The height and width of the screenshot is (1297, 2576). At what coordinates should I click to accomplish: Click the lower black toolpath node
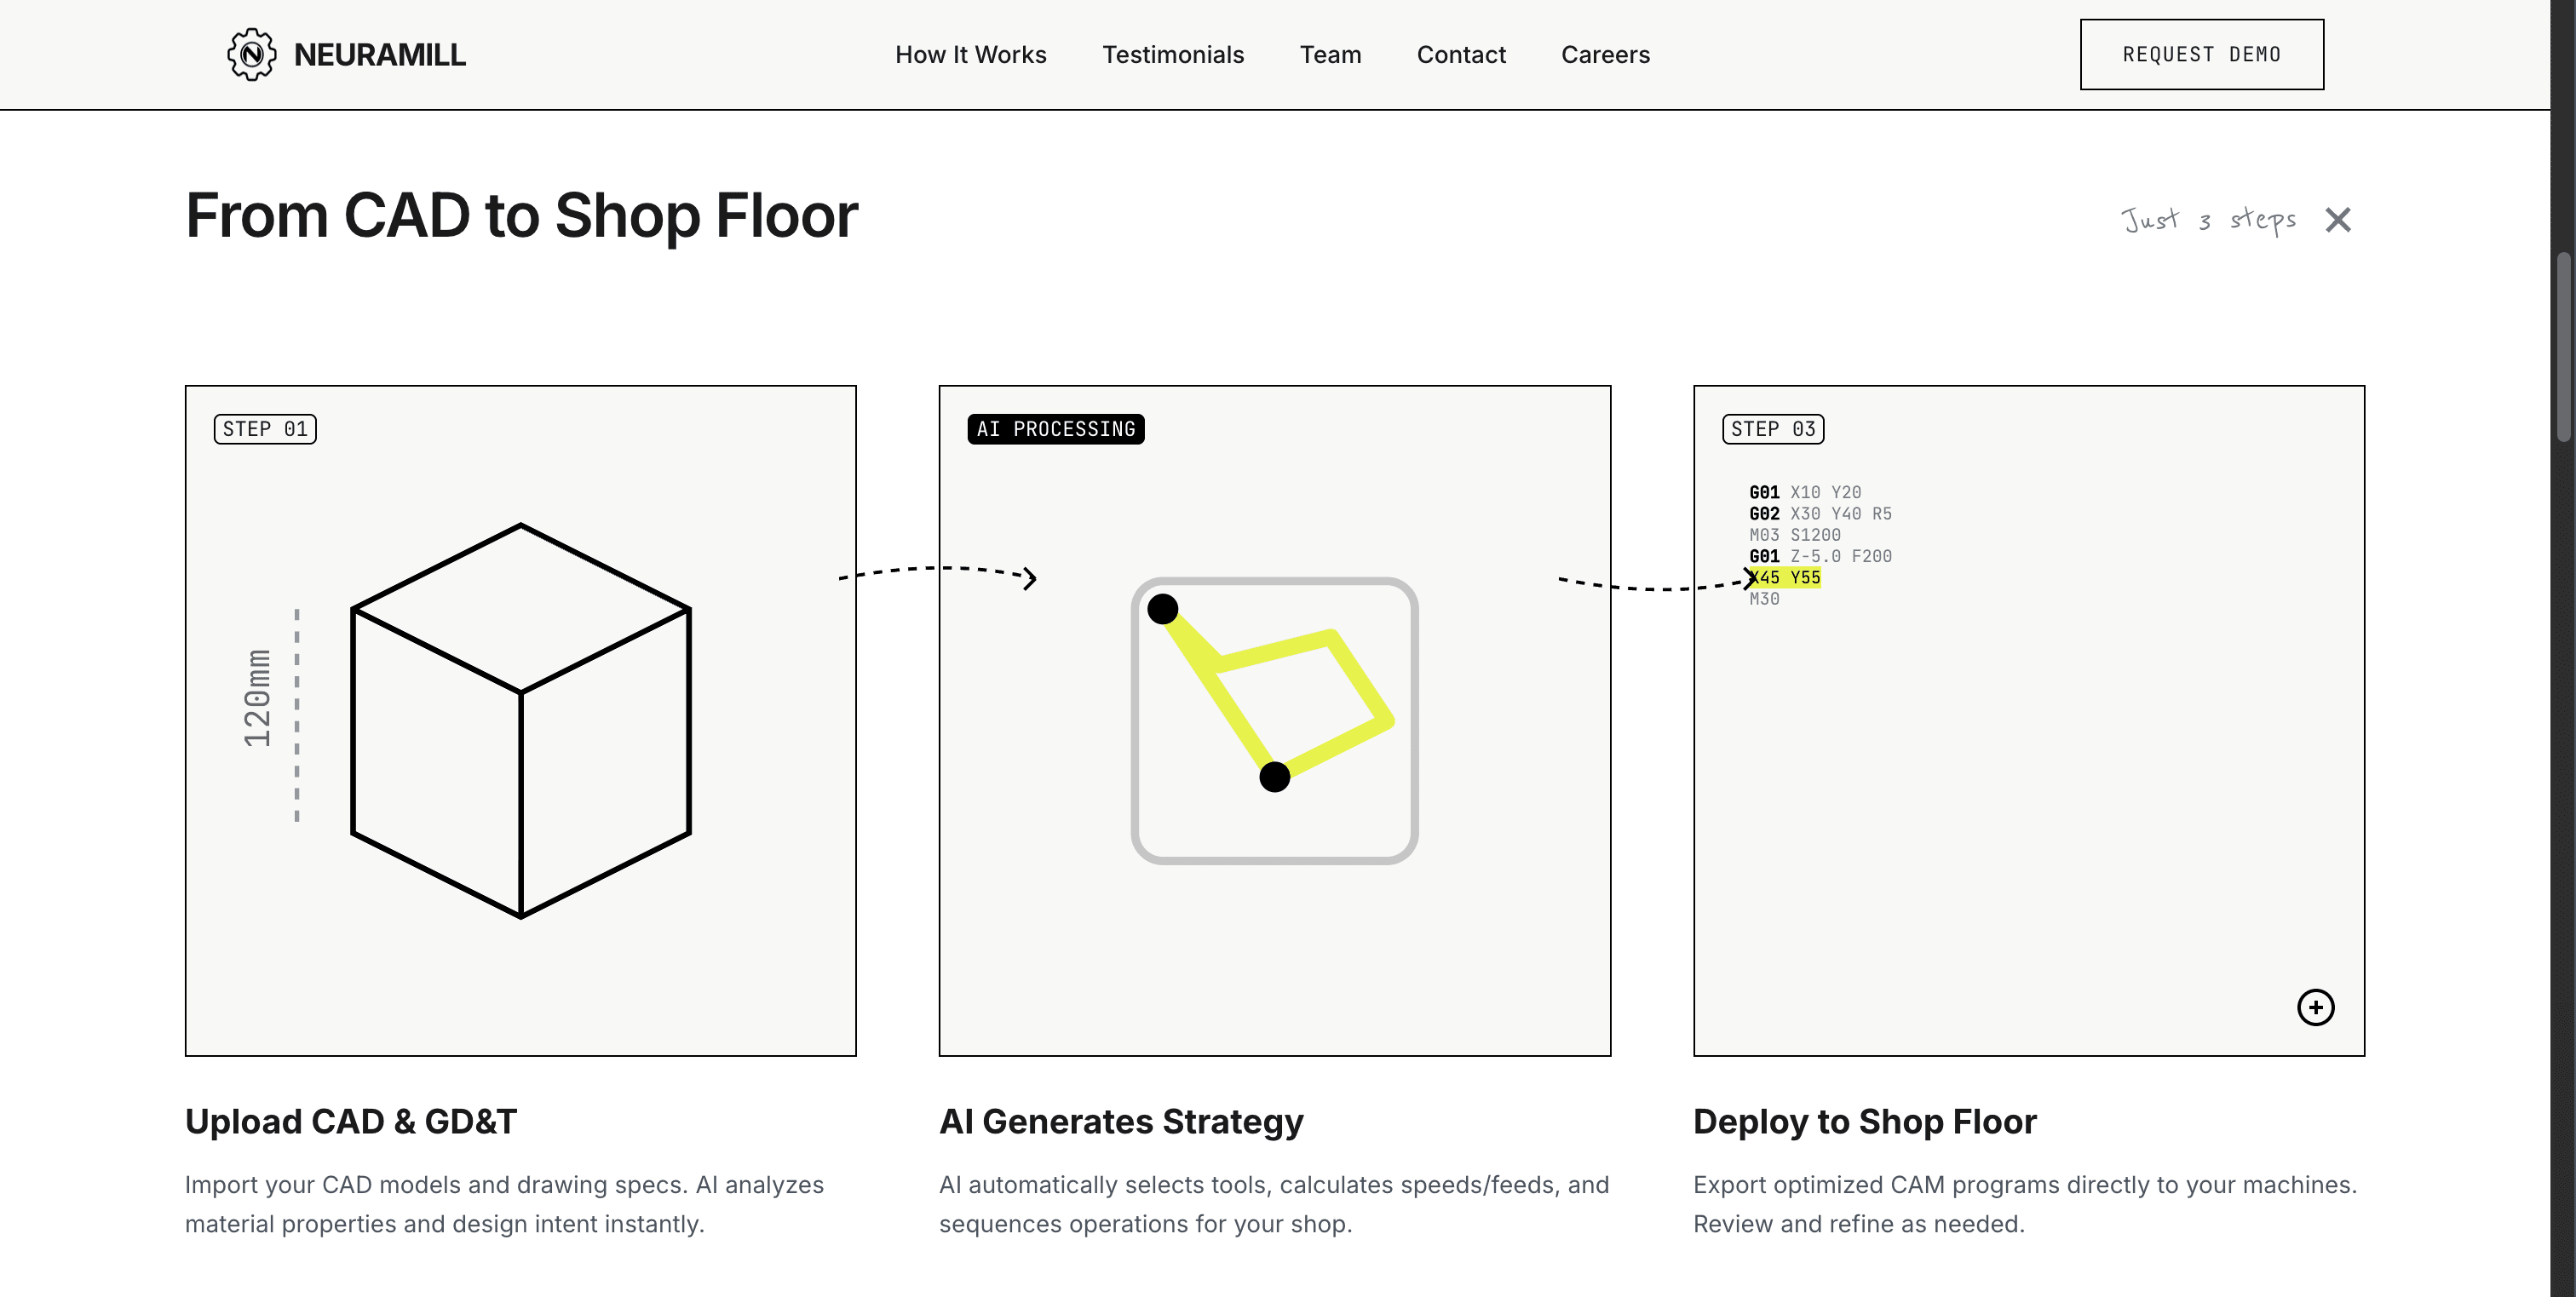[1274, 777]
